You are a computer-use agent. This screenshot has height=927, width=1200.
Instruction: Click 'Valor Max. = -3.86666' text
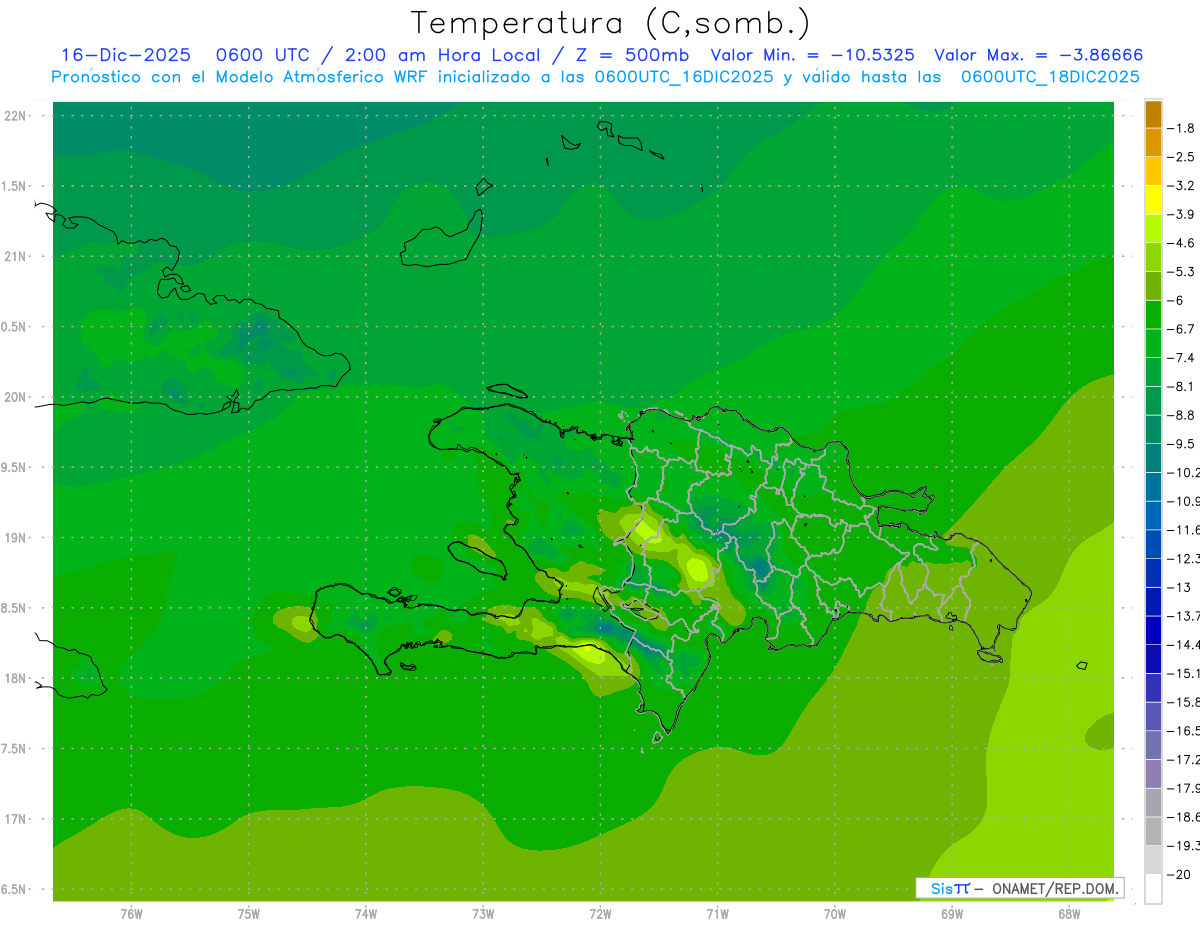click(1038, 56)
